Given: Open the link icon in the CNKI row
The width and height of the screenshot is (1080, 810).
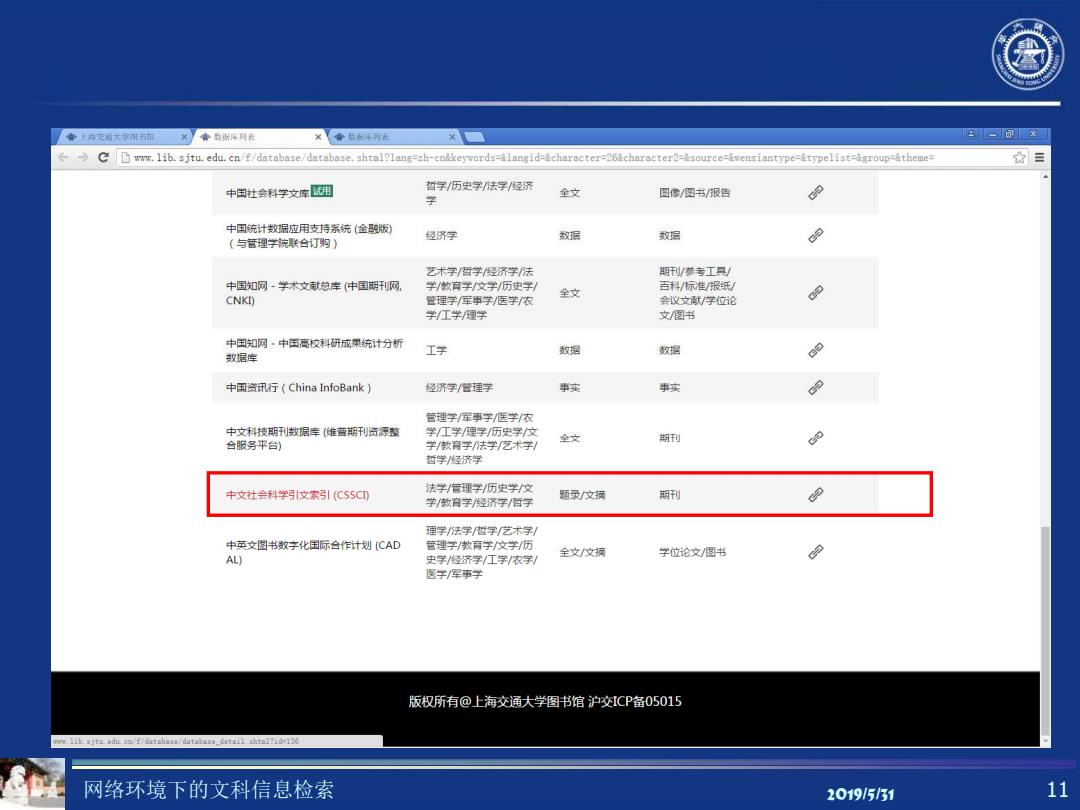Looking at the screenshot, I should pyautogui.click(x=816, y=293).
